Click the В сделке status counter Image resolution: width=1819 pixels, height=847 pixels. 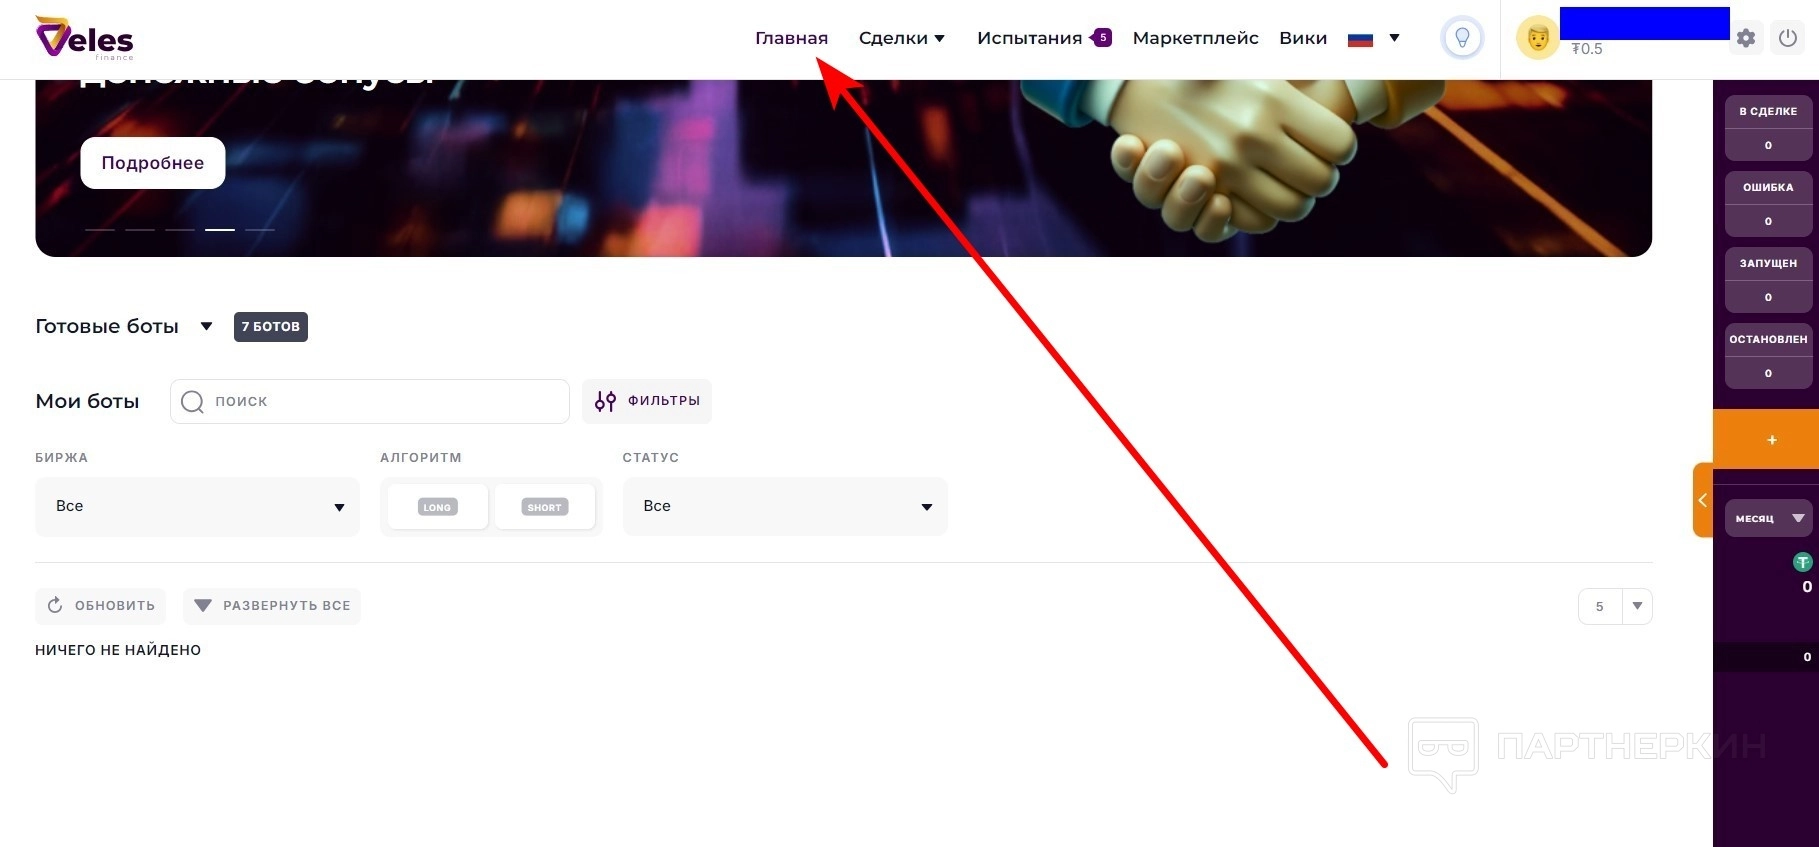[x=1768, y=128]
